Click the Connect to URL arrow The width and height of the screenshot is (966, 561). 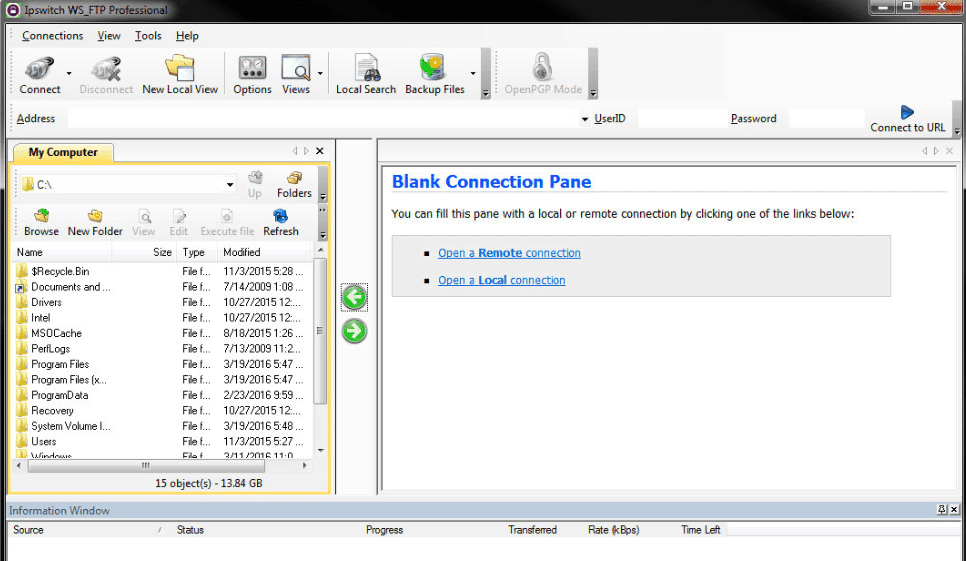point(907,112)
